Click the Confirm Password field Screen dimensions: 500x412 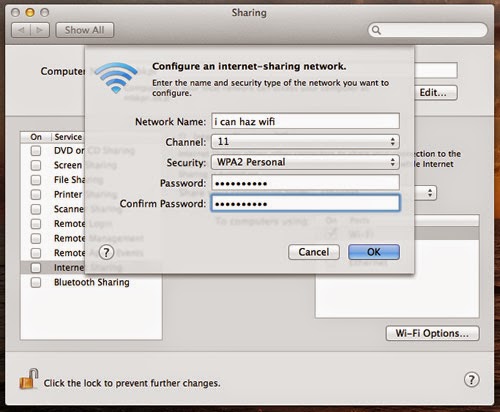click(x=305, y=203)
